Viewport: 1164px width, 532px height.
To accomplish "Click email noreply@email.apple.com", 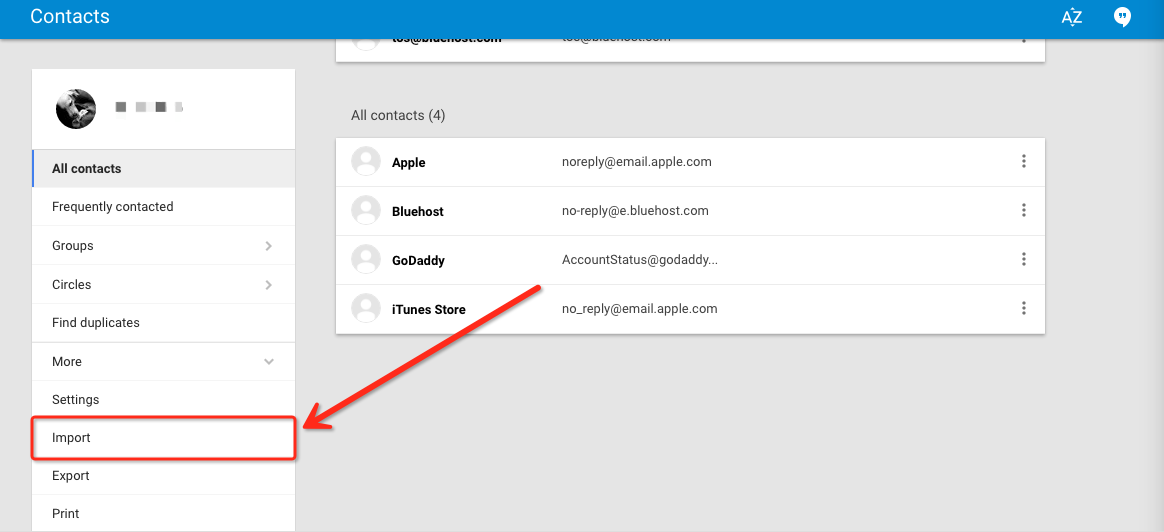I will (x=637, y=162).
